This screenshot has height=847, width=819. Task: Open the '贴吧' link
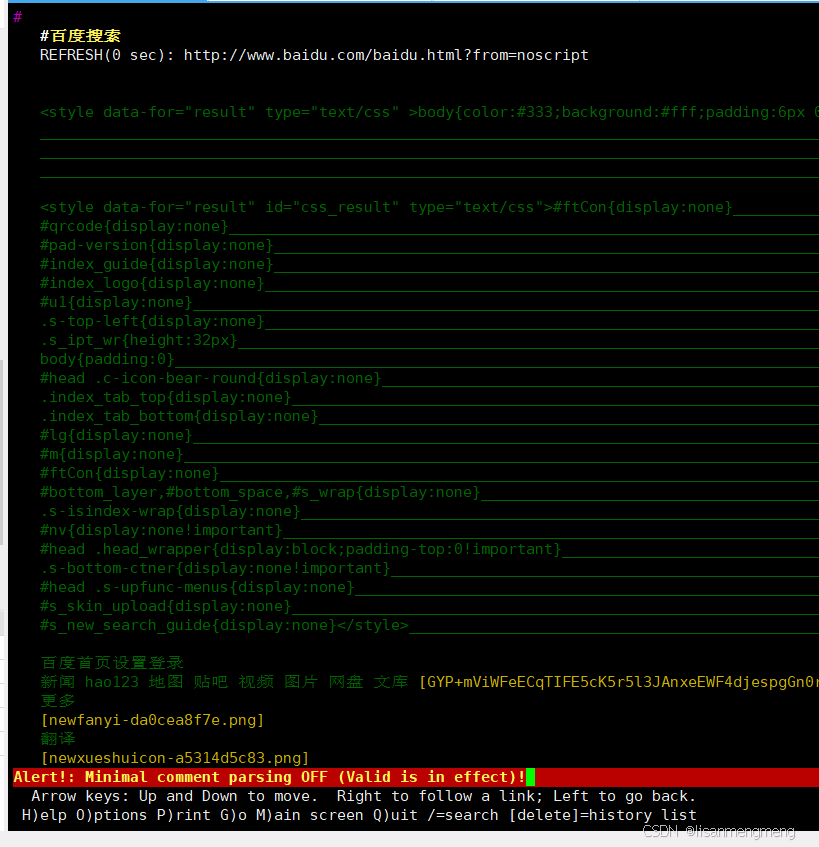[x=211, y=682]
